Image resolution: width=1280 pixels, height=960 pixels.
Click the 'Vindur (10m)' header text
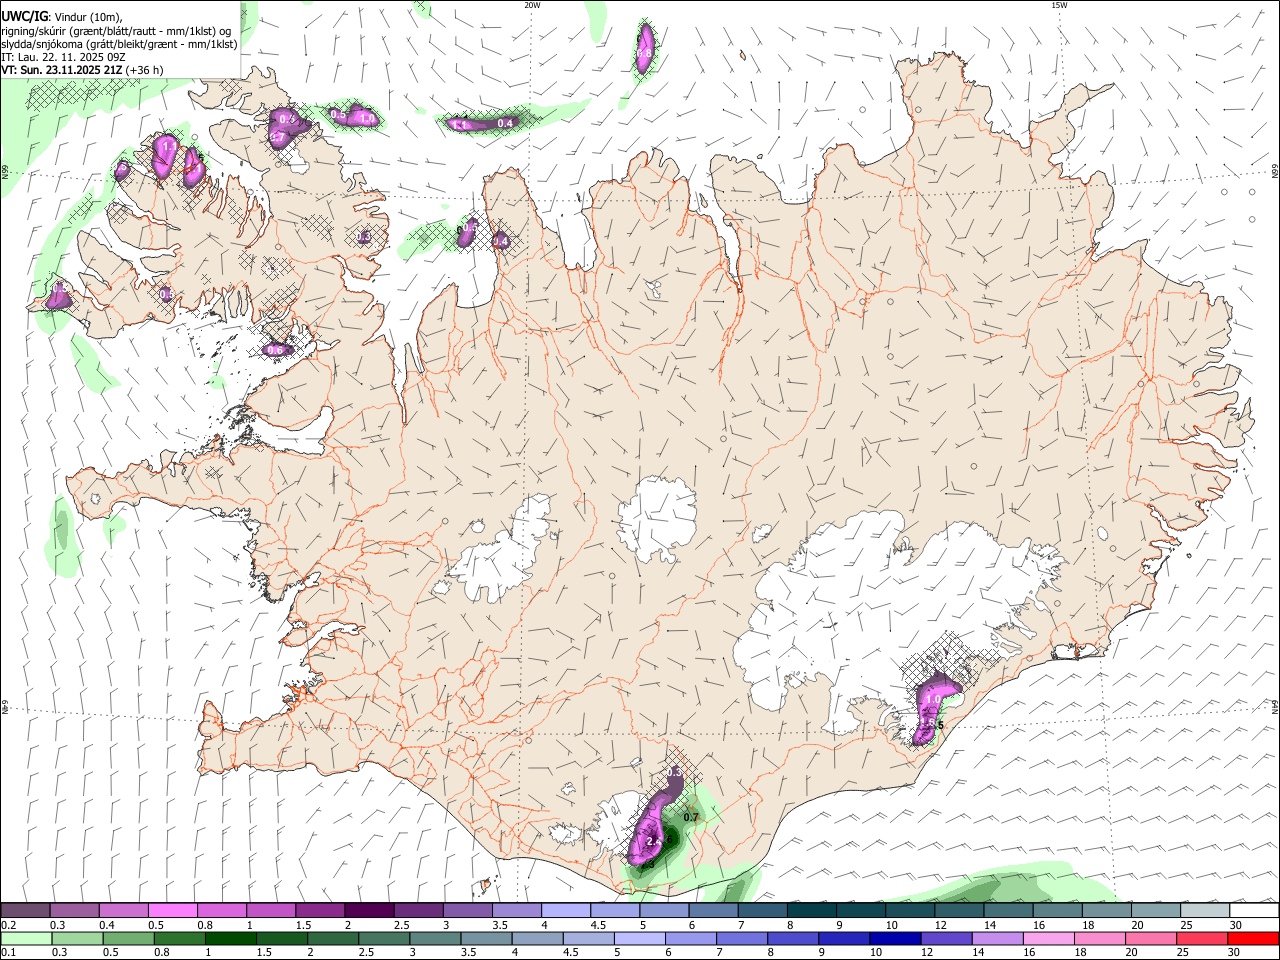pyautogui.click(x=87, y=17)
